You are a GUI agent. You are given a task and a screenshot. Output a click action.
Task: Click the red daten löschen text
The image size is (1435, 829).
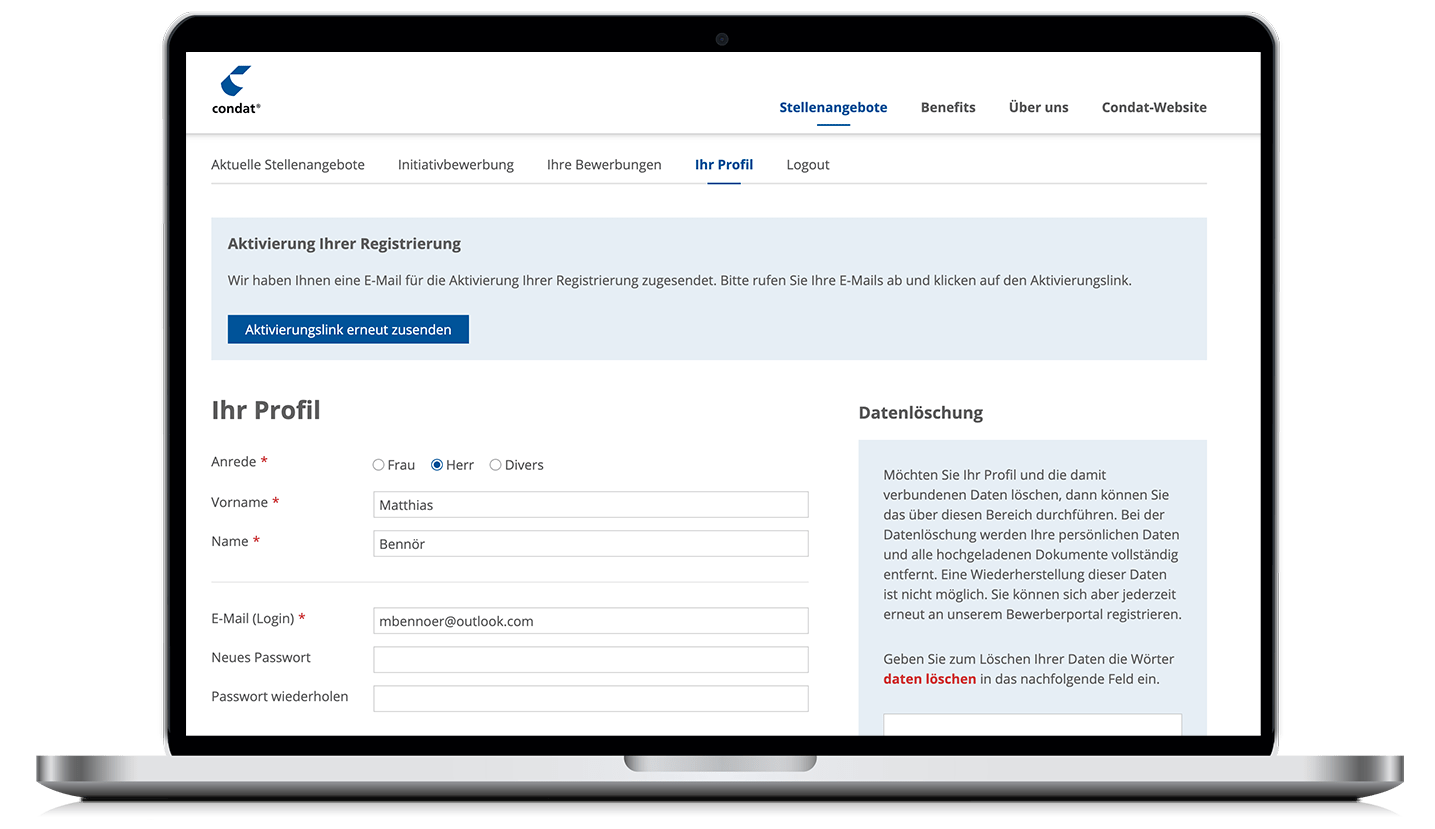coord(930,679)
